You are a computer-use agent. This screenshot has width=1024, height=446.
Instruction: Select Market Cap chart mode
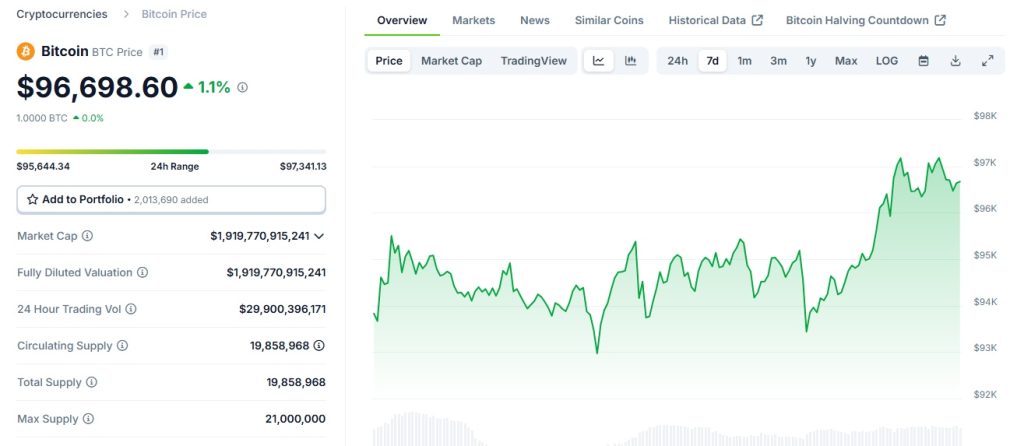coord(451,61)
